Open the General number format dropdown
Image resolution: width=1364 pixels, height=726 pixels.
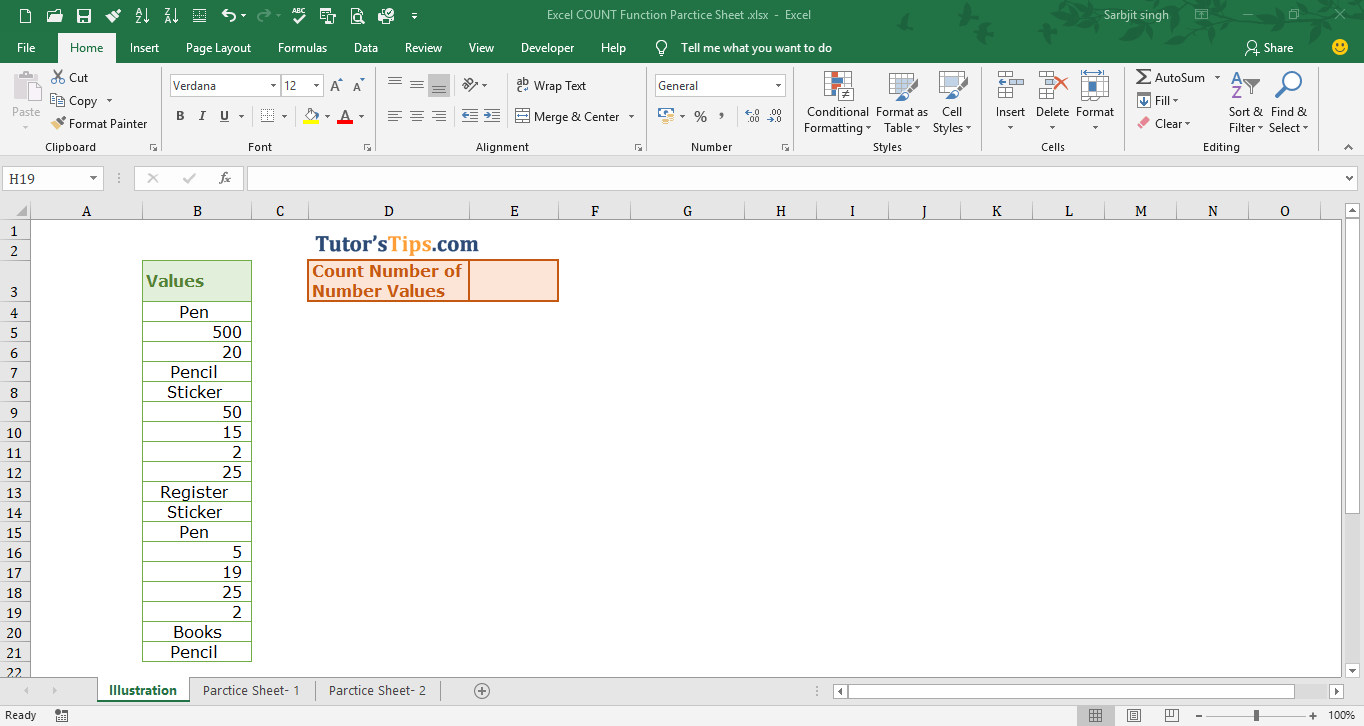(778, 86)
